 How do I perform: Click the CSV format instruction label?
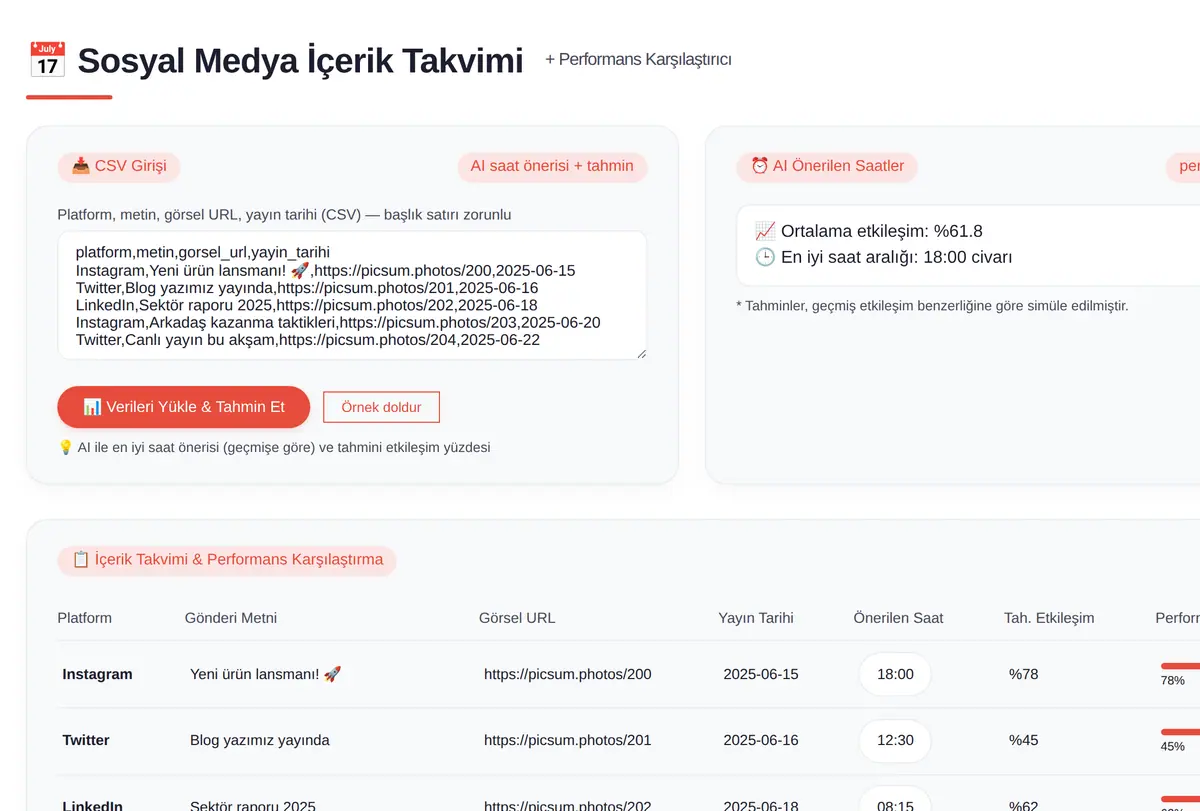(x=285, y=215)
